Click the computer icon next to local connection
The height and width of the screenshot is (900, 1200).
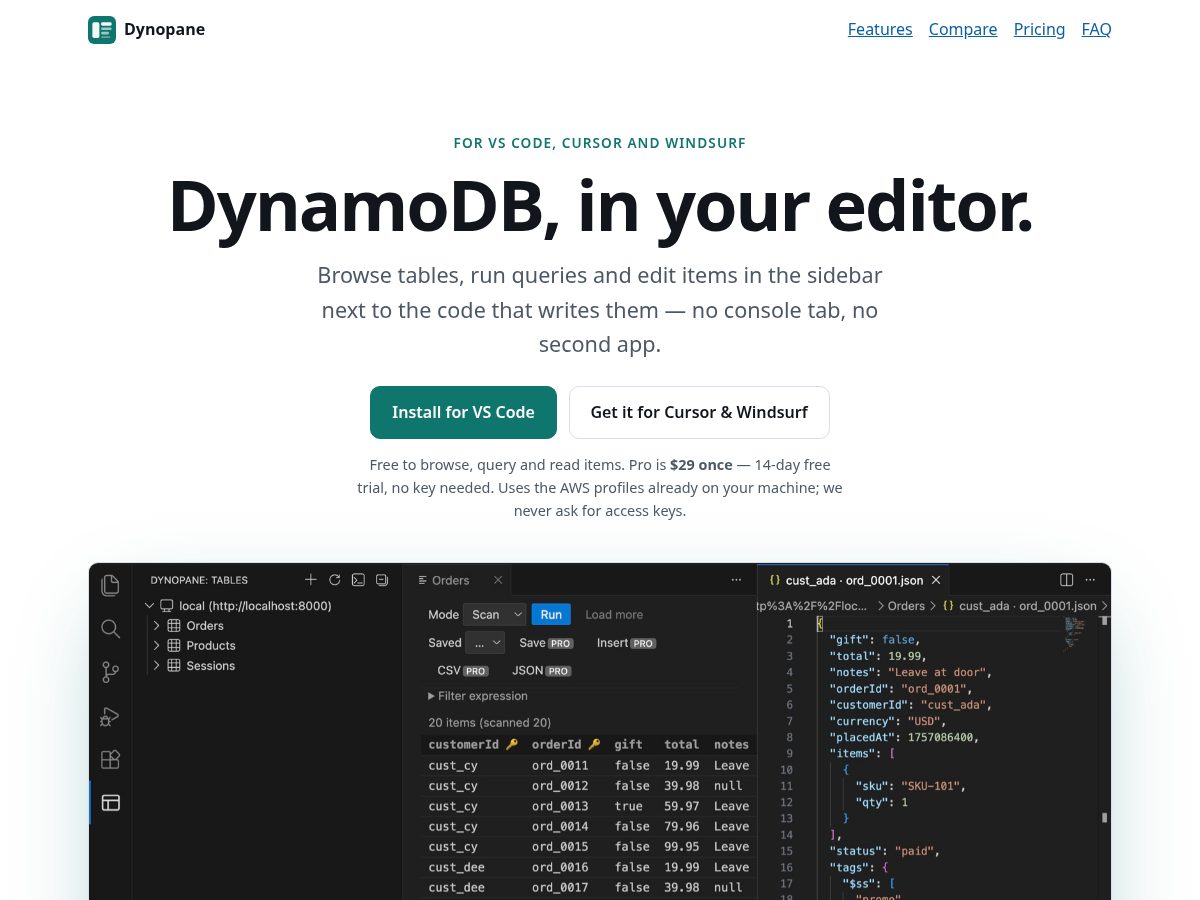(x=167, y=606)
